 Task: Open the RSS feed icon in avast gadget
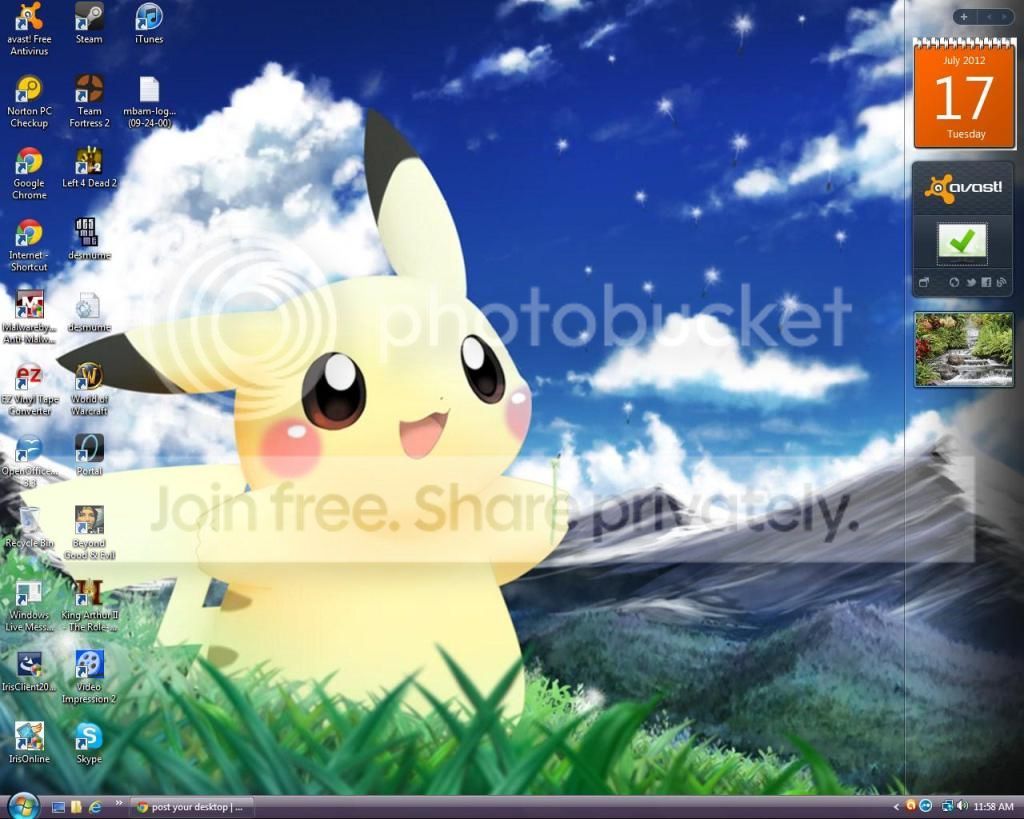coord(1001,283)
